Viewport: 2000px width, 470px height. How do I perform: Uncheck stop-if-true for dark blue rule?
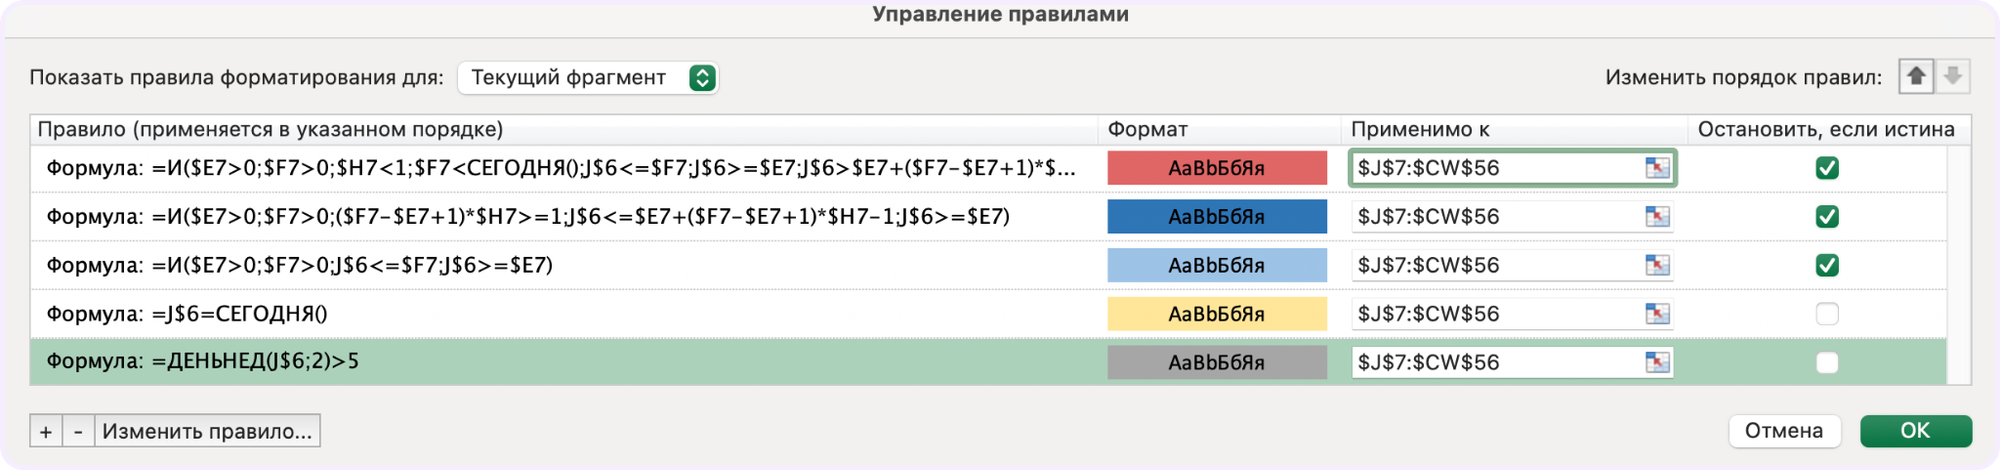point(1827,217)
